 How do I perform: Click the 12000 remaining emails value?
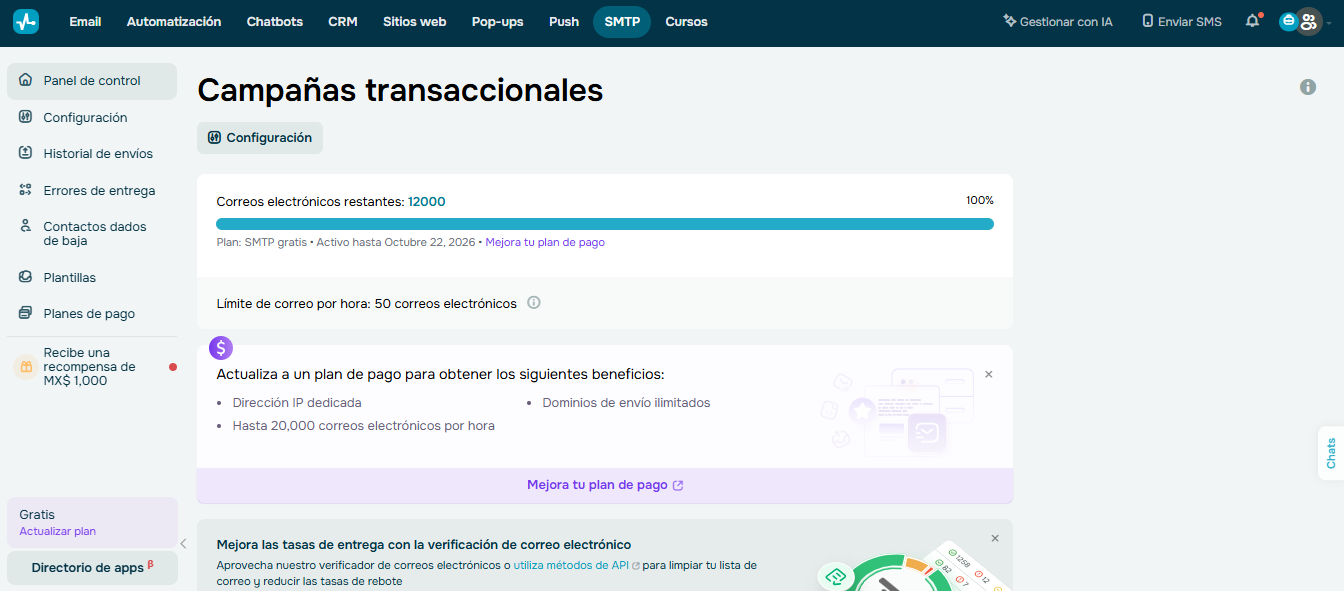(x=427, y=201)
